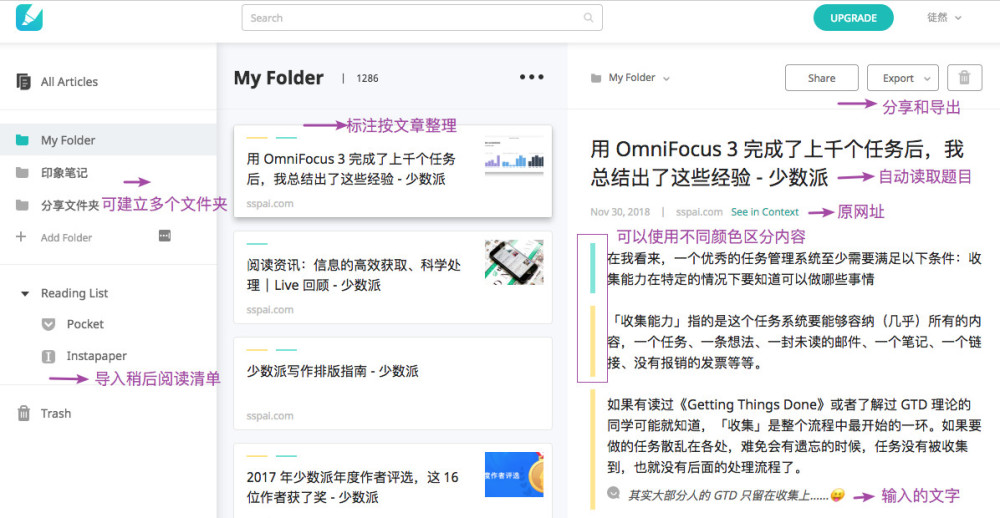The image size is (1000, 518).
Task: Click the teal My Folder sidebar icon
Action: click(x=22, y=140)
